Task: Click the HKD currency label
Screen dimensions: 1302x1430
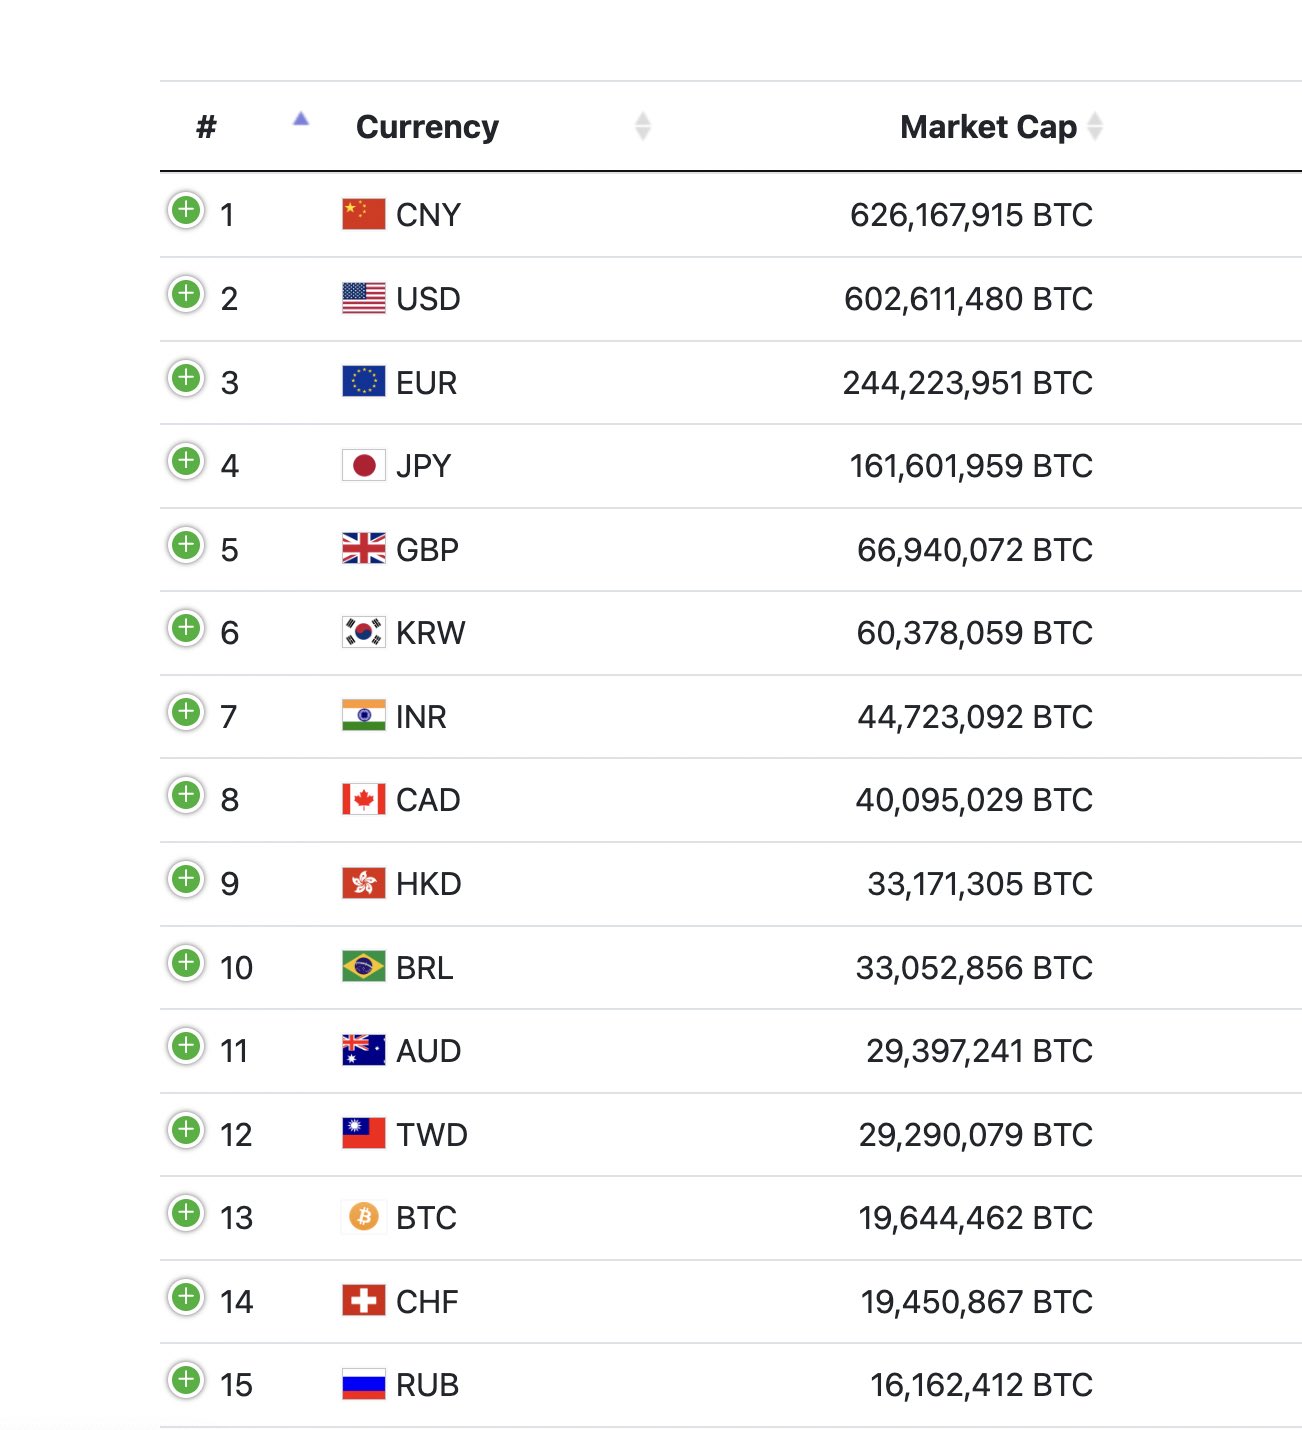Action: 428,884
